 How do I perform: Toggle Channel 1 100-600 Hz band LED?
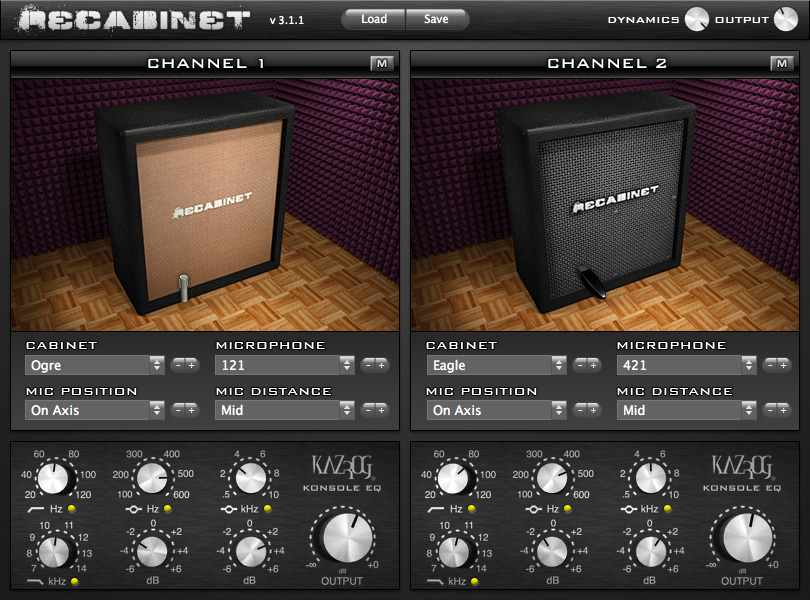coord(167,509)
